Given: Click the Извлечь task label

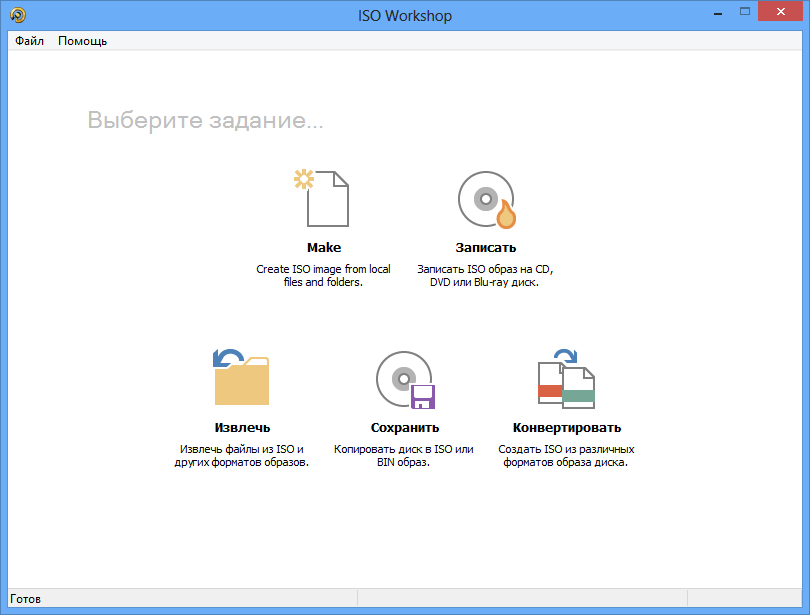Looking at the screenshot, I should (242, 427).
